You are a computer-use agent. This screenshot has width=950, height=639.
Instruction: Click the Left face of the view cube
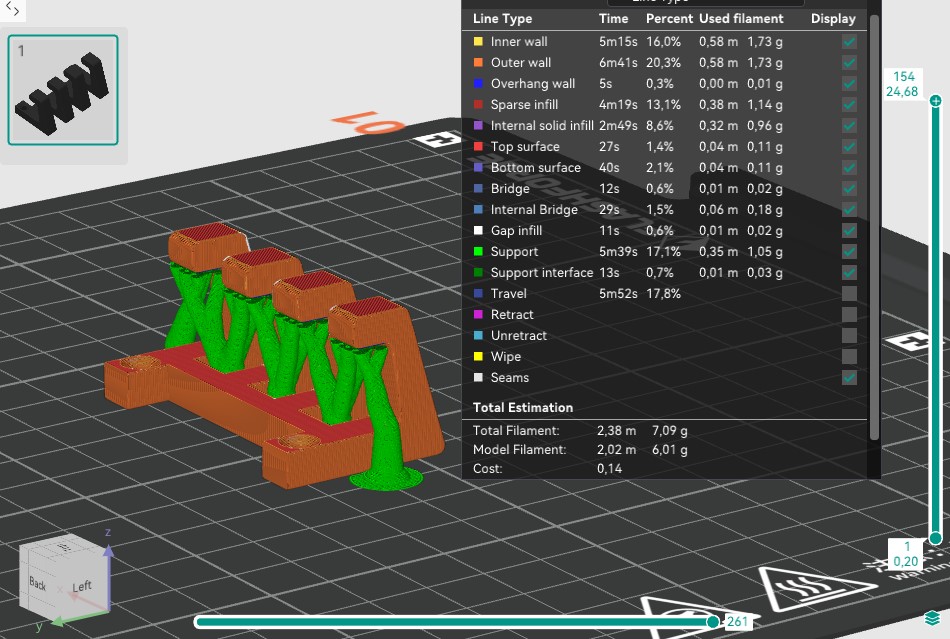coord(82,586)
